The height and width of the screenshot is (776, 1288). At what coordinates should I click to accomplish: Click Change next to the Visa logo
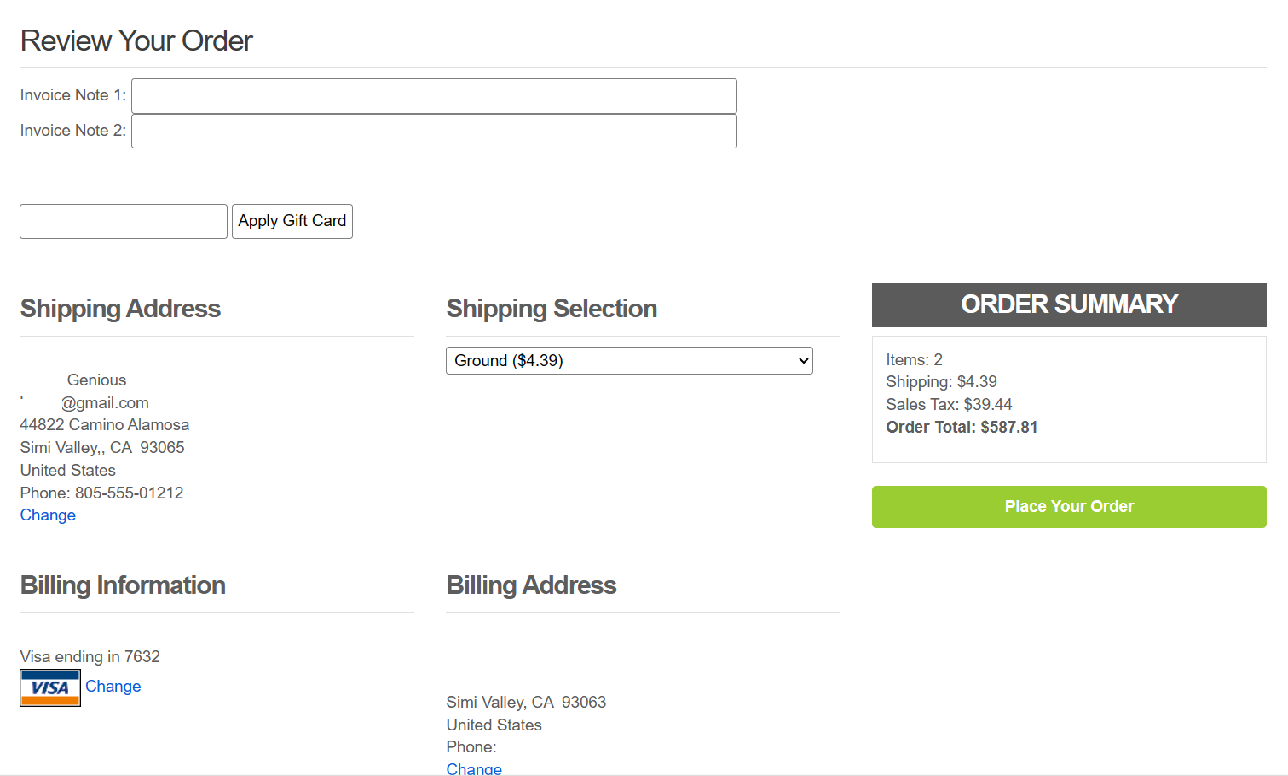113,686
